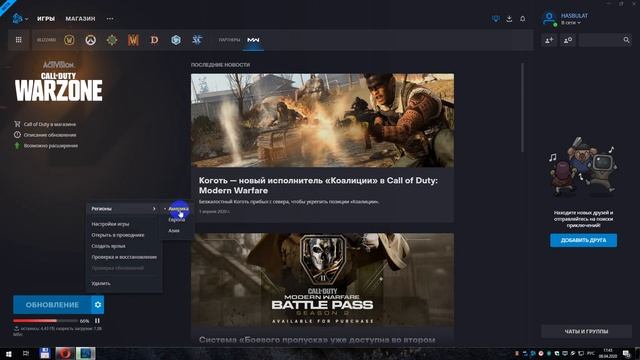Select the Азия region

point(174,231)
